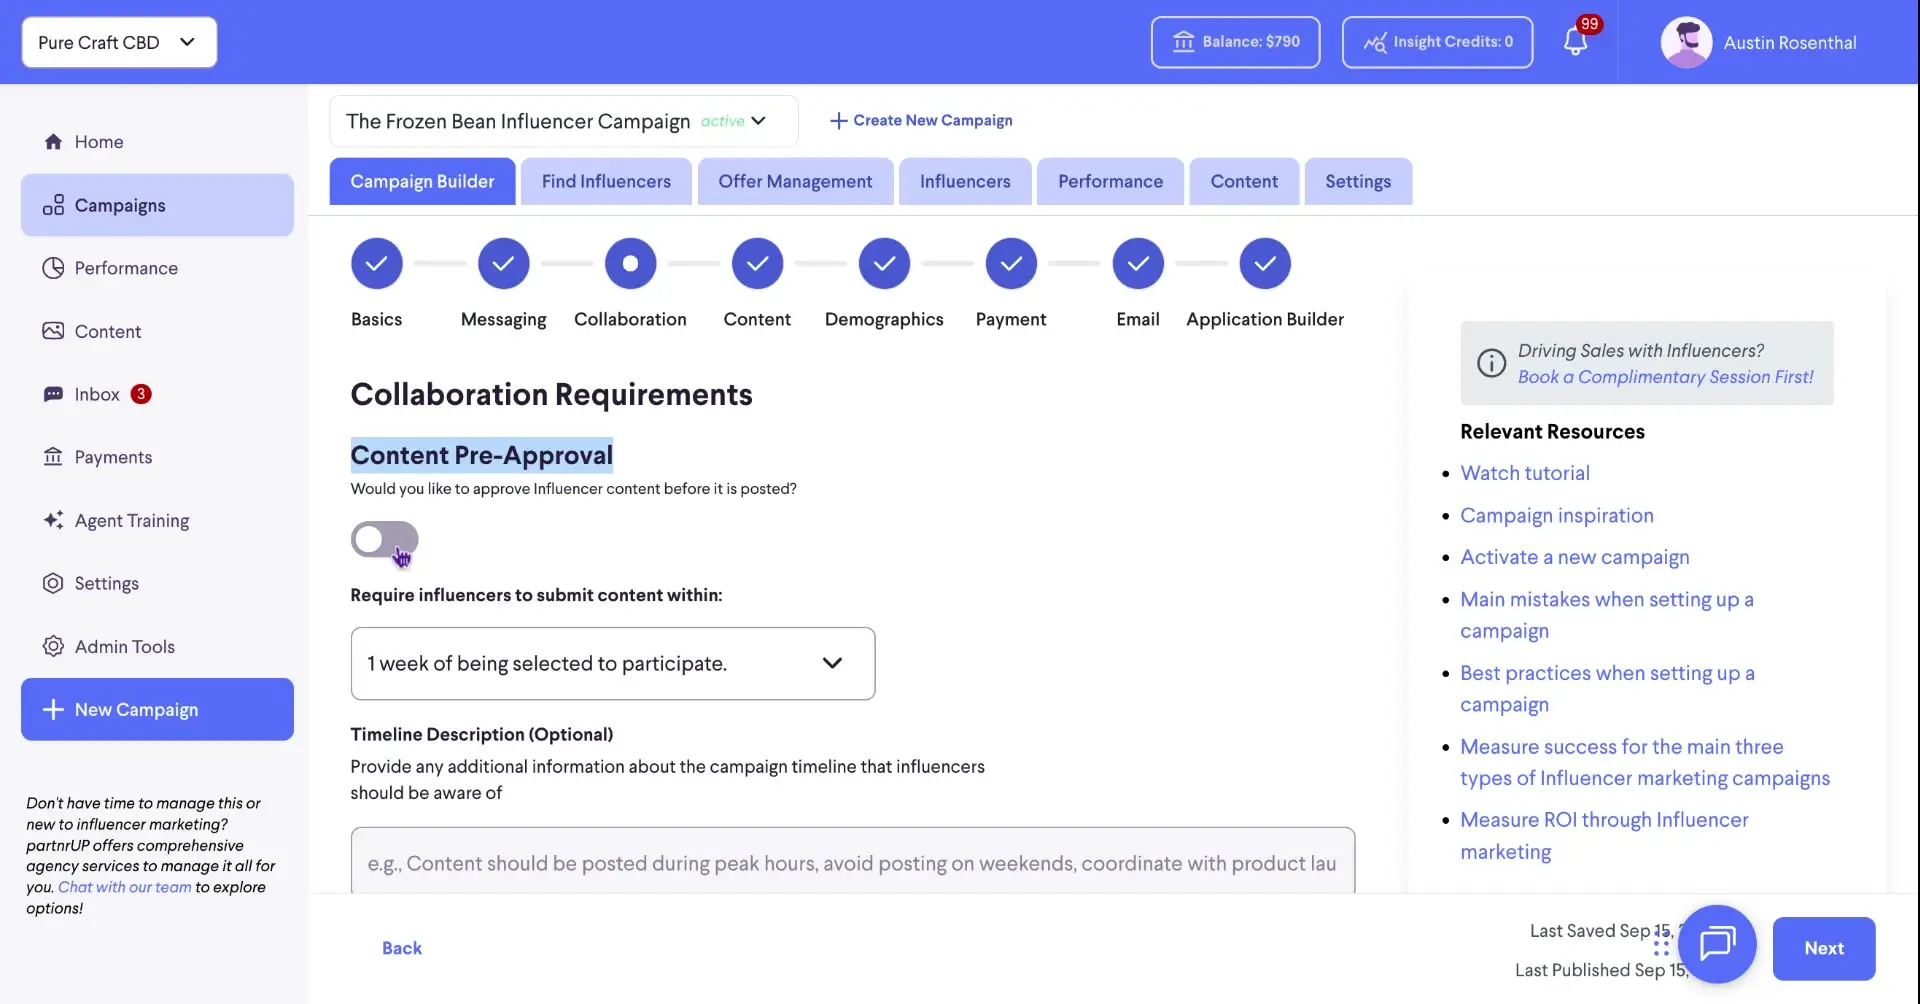This screenshot has width=1920, height=1004.
Task: Jump to the Demographics step
Action: [884, 263]
